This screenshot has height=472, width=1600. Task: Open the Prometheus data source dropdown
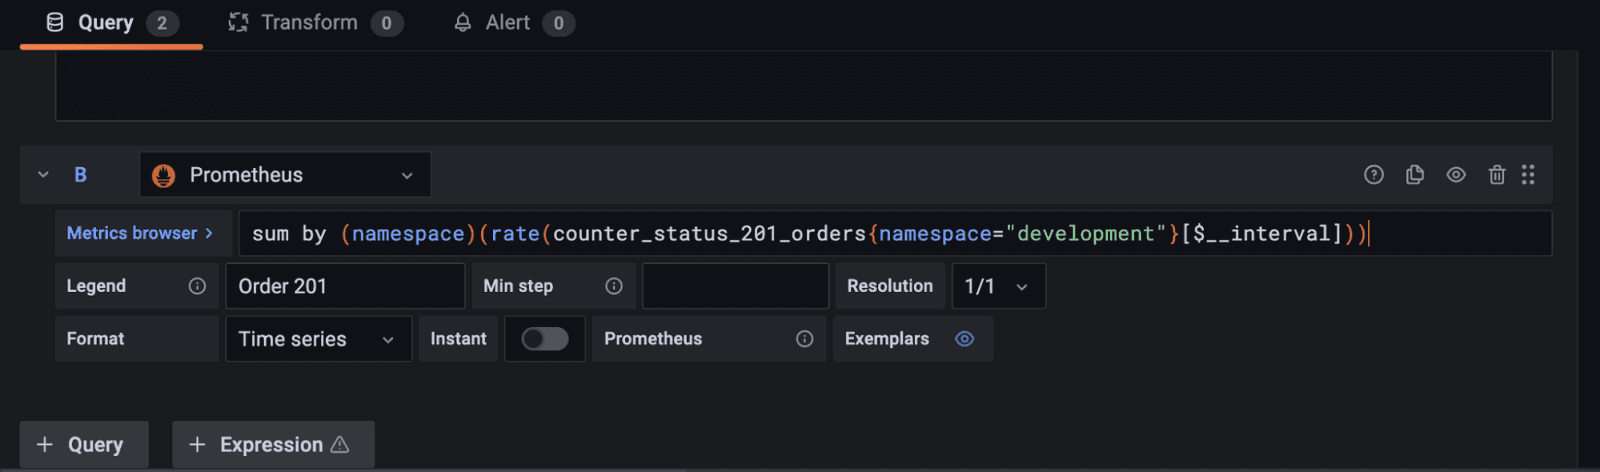[x=285, y=175]
